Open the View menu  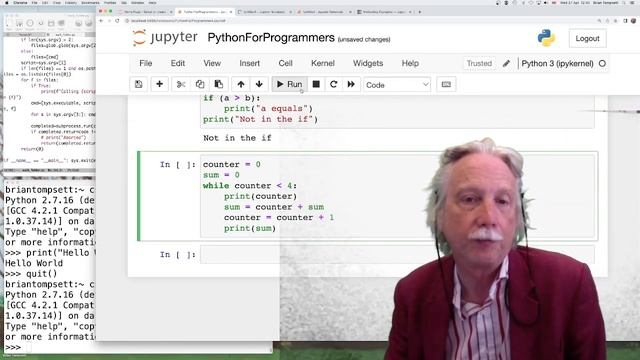(x=212, y=63)
